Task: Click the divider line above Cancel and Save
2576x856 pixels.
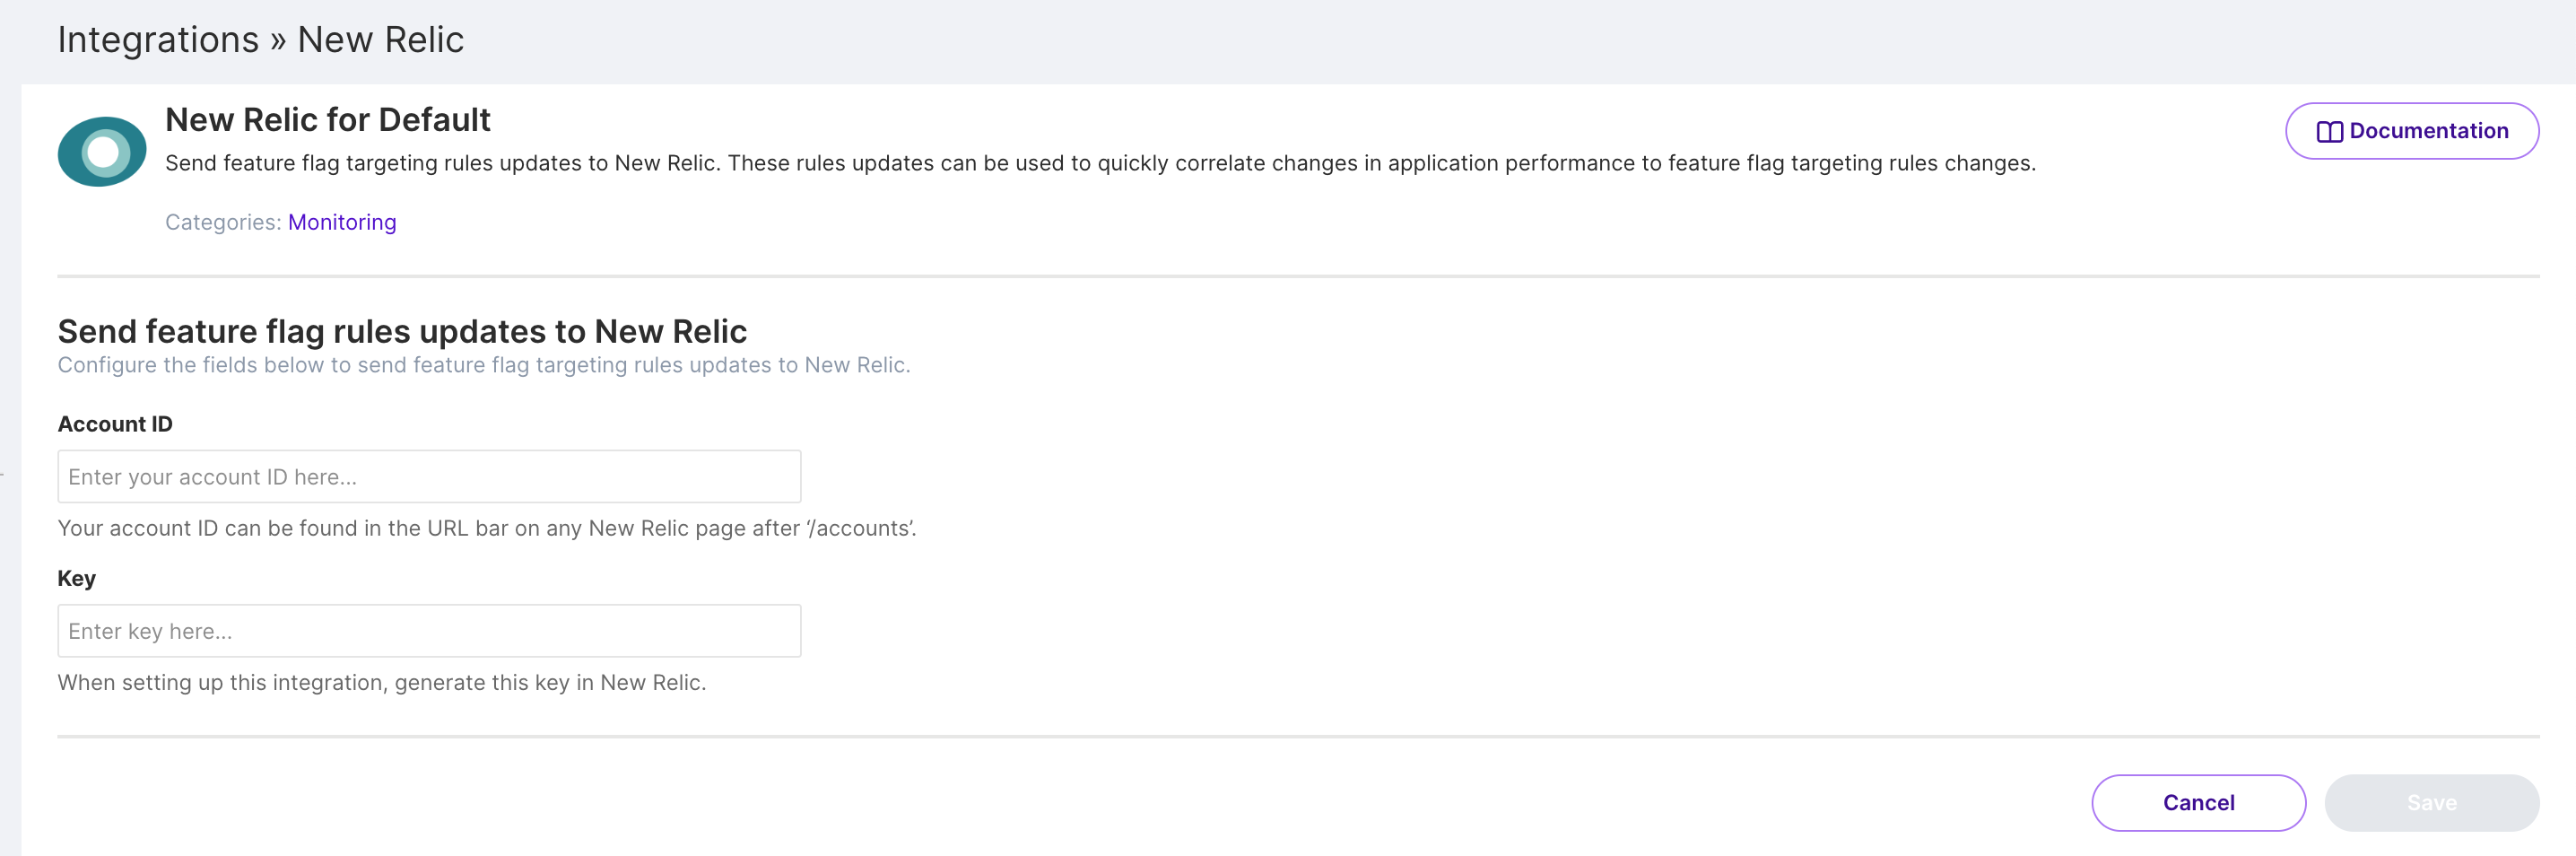Action: coord(1297,737)
